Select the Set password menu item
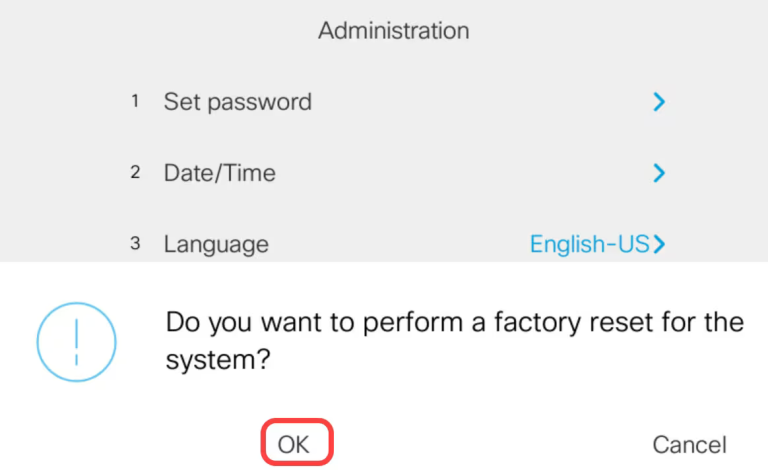This screenshot has height=470, width=768. click(238, 101)
